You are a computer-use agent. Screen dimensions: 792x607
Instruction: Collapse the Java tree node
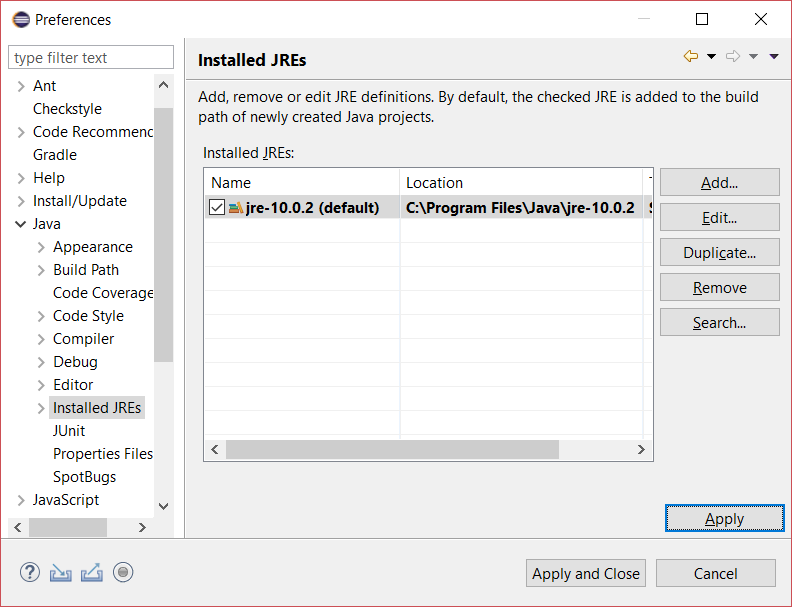pos(21,224)
